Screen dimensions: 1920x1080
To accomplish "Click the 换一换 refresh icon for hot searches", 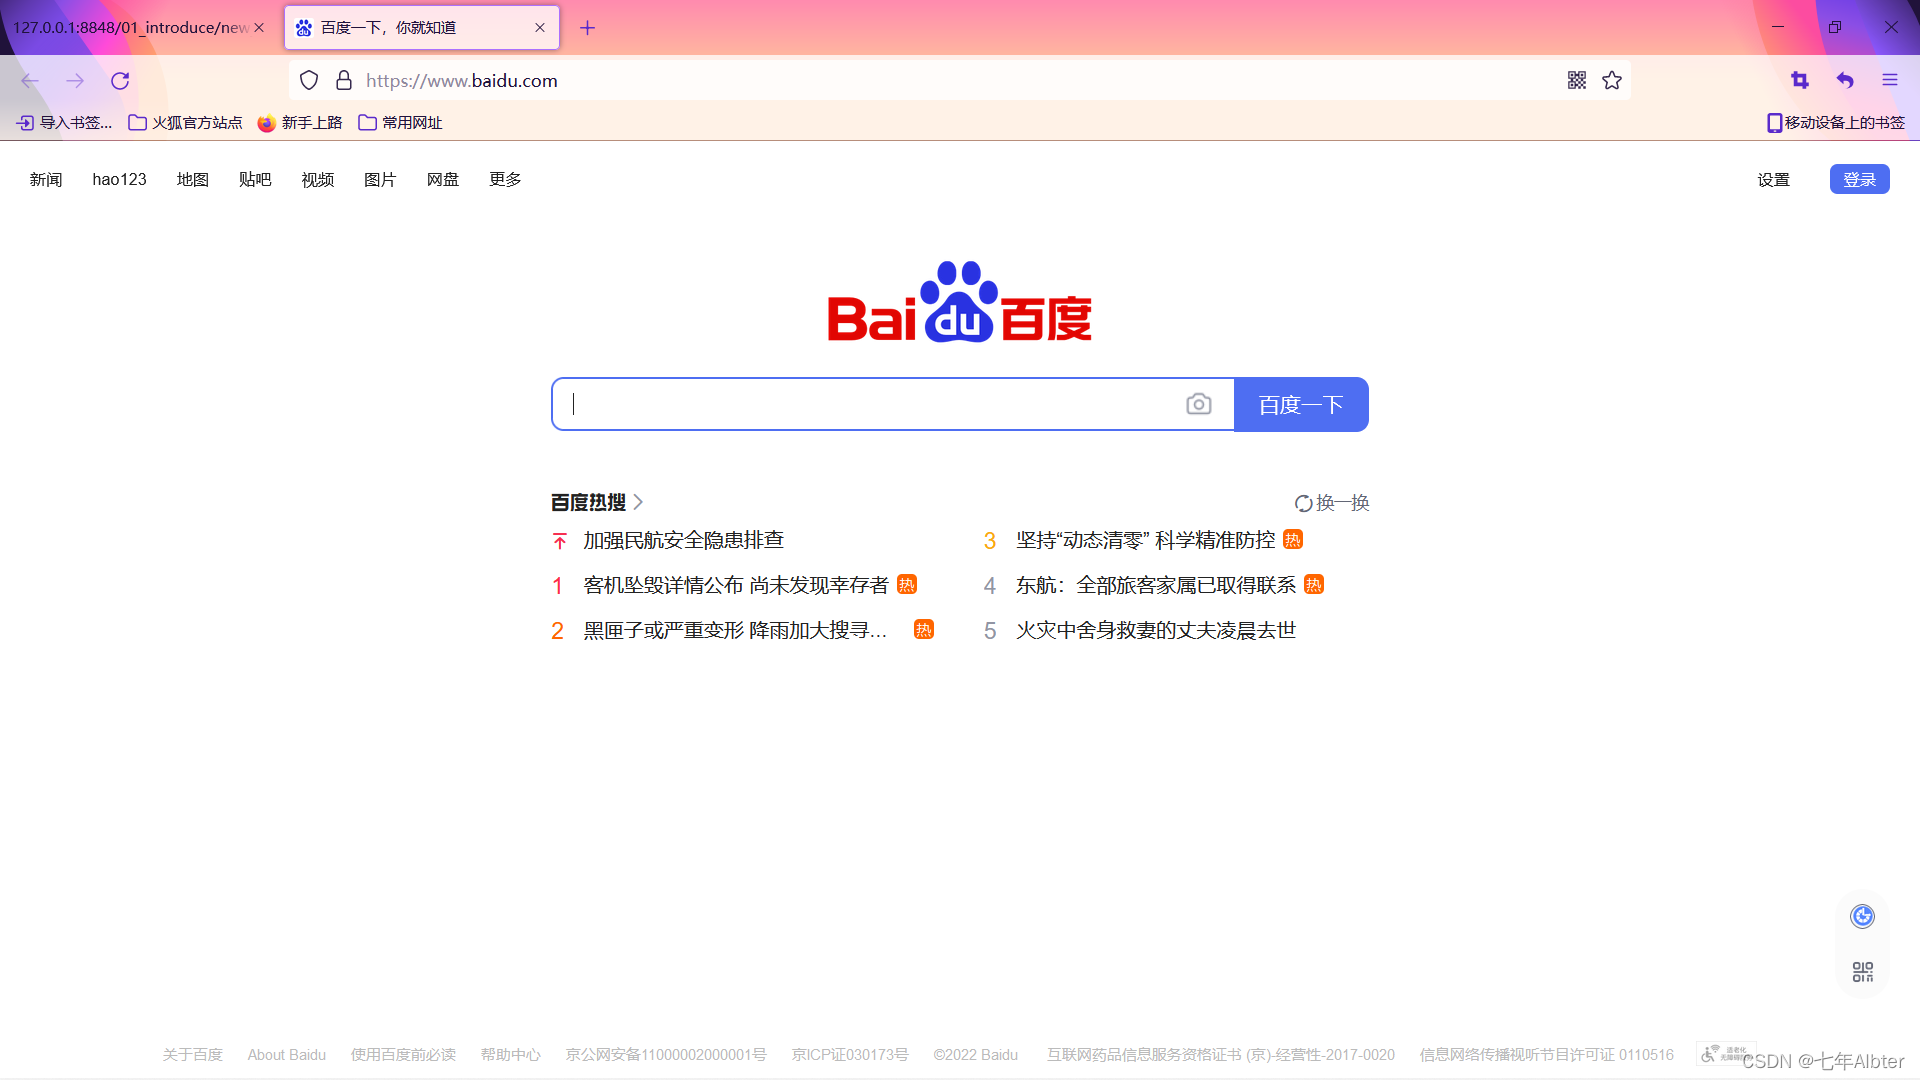I will (x=1302, y=503).
